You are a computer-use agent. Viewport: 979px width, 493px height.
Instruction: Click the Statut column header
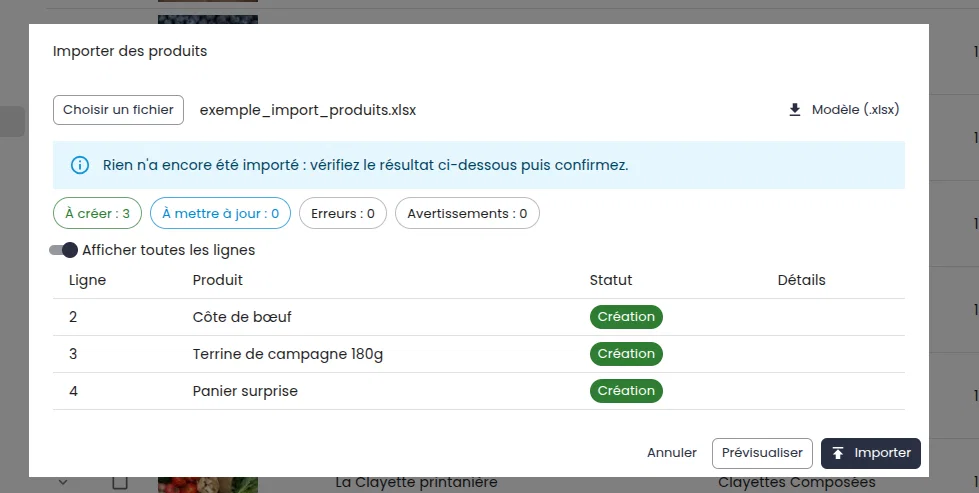click(611, 280)
